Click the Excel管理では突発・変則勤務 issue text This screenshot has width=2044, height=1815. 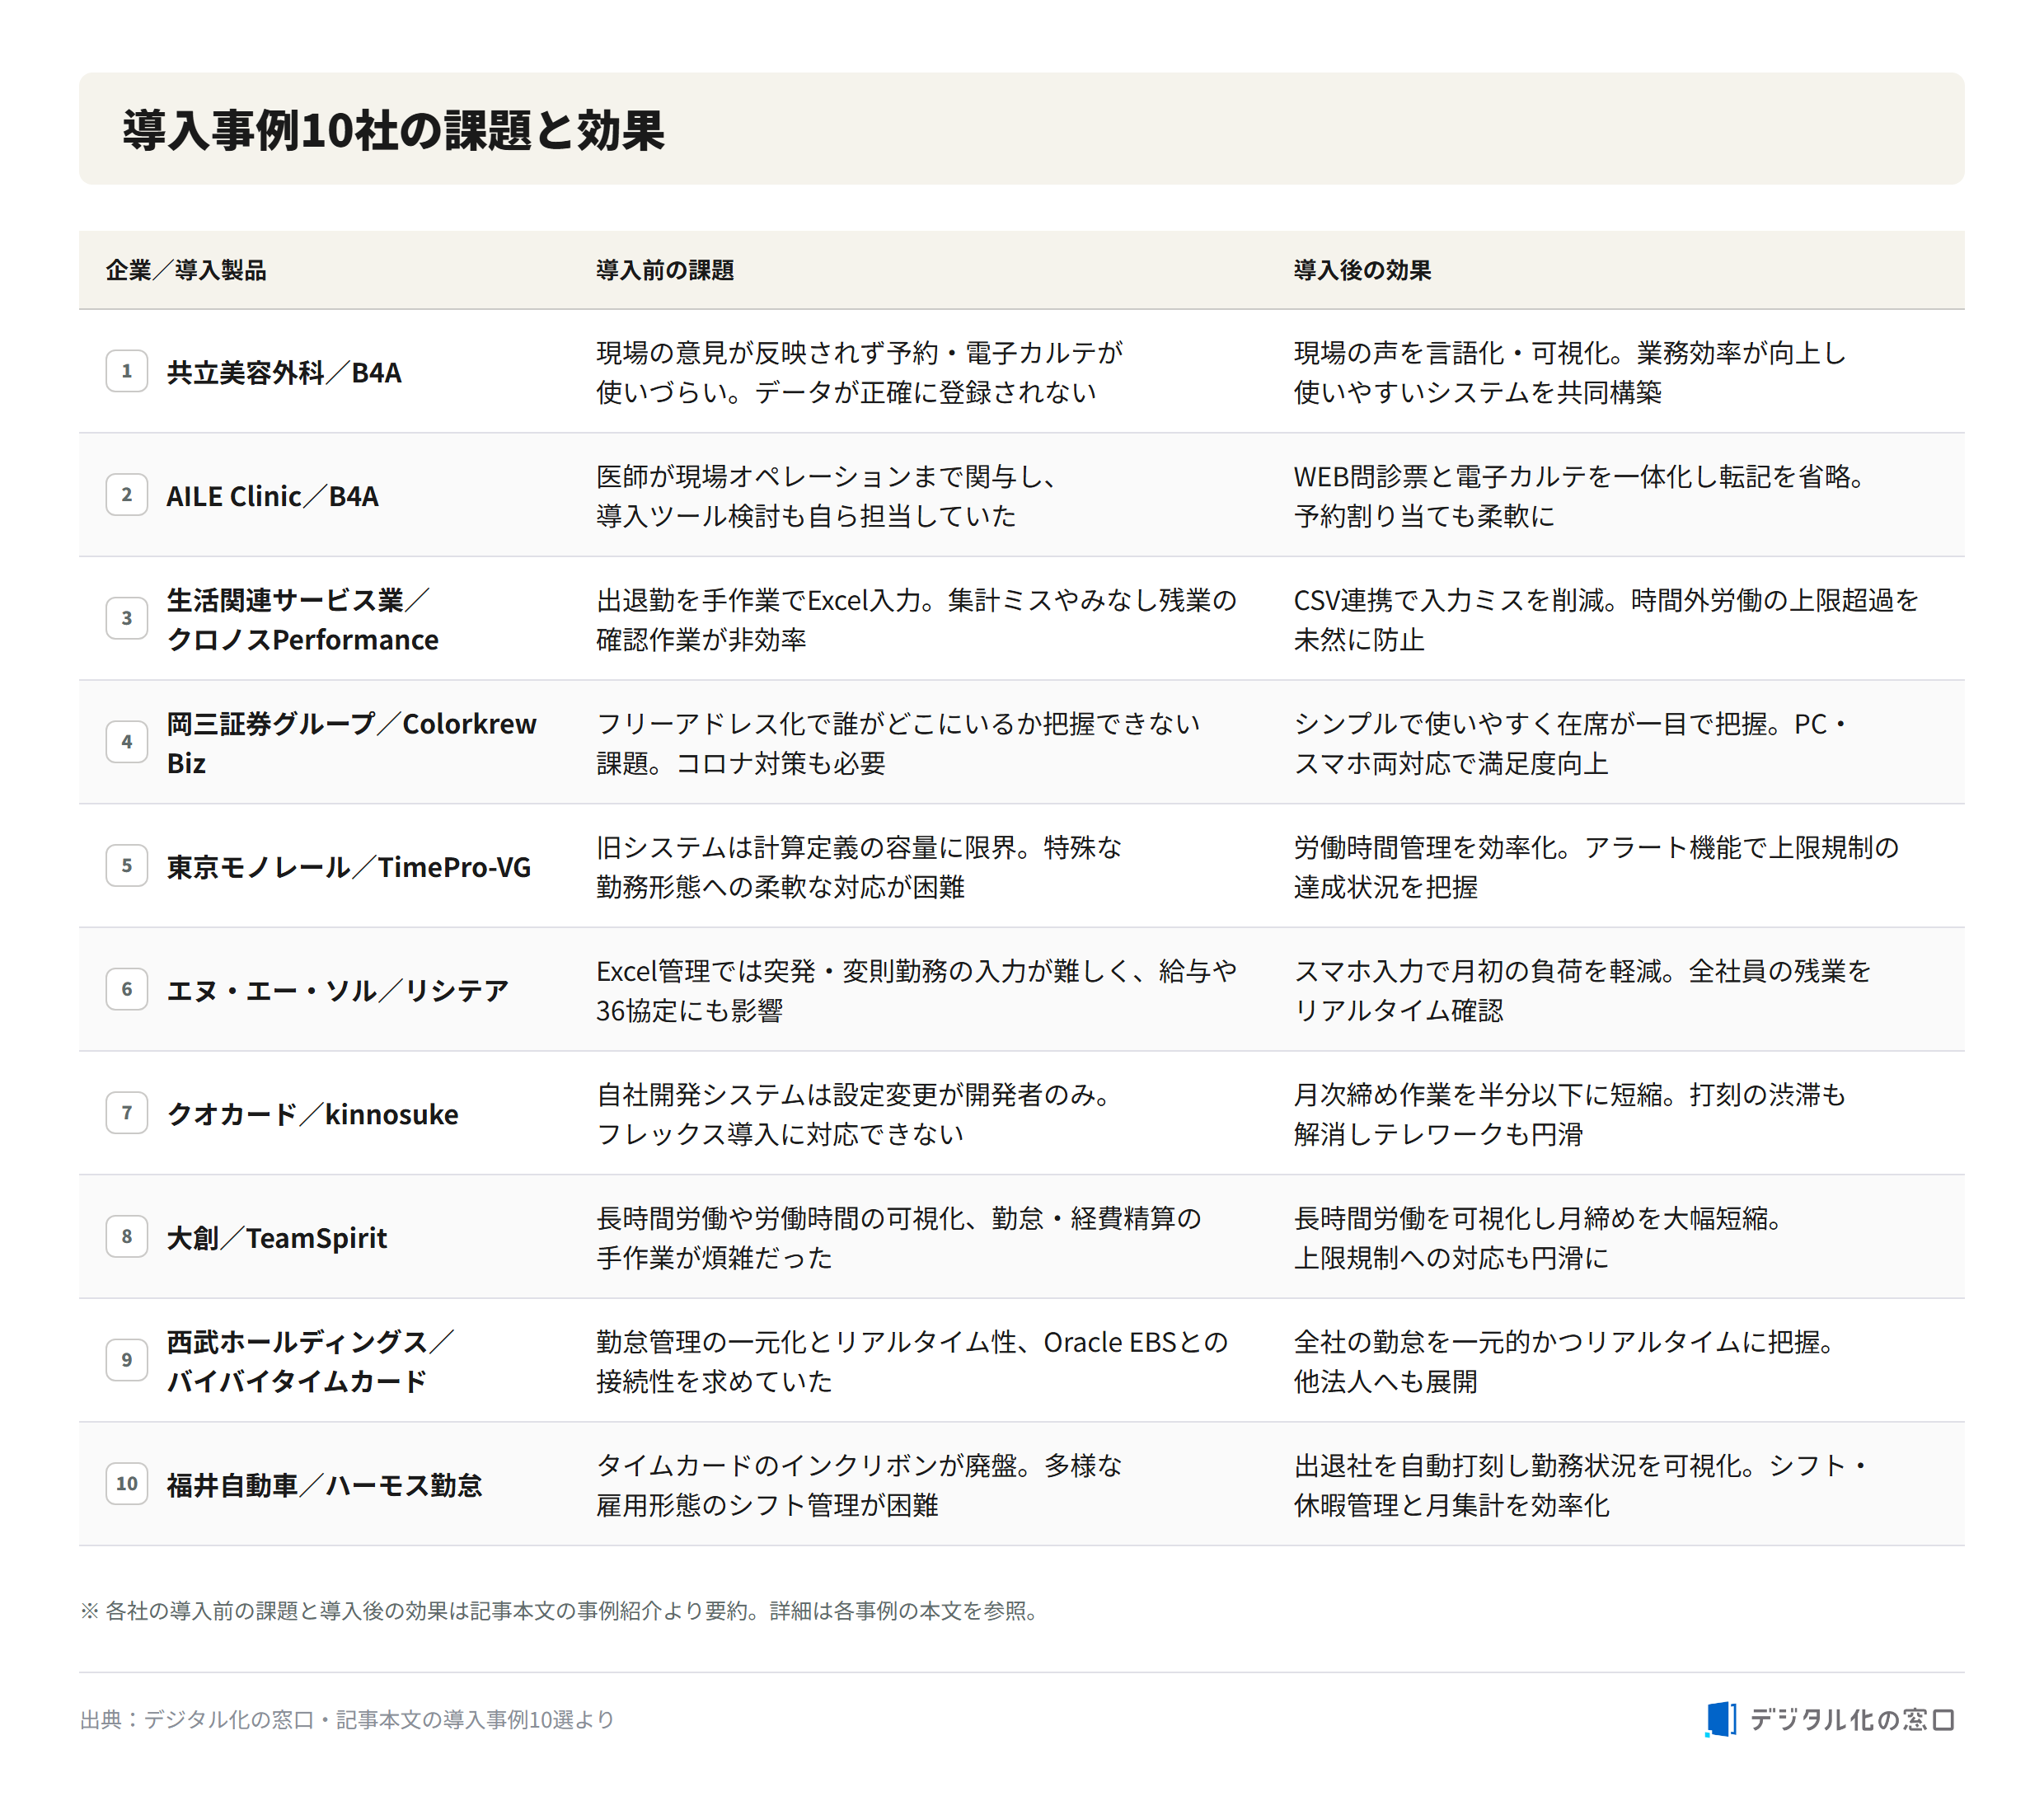917,990
